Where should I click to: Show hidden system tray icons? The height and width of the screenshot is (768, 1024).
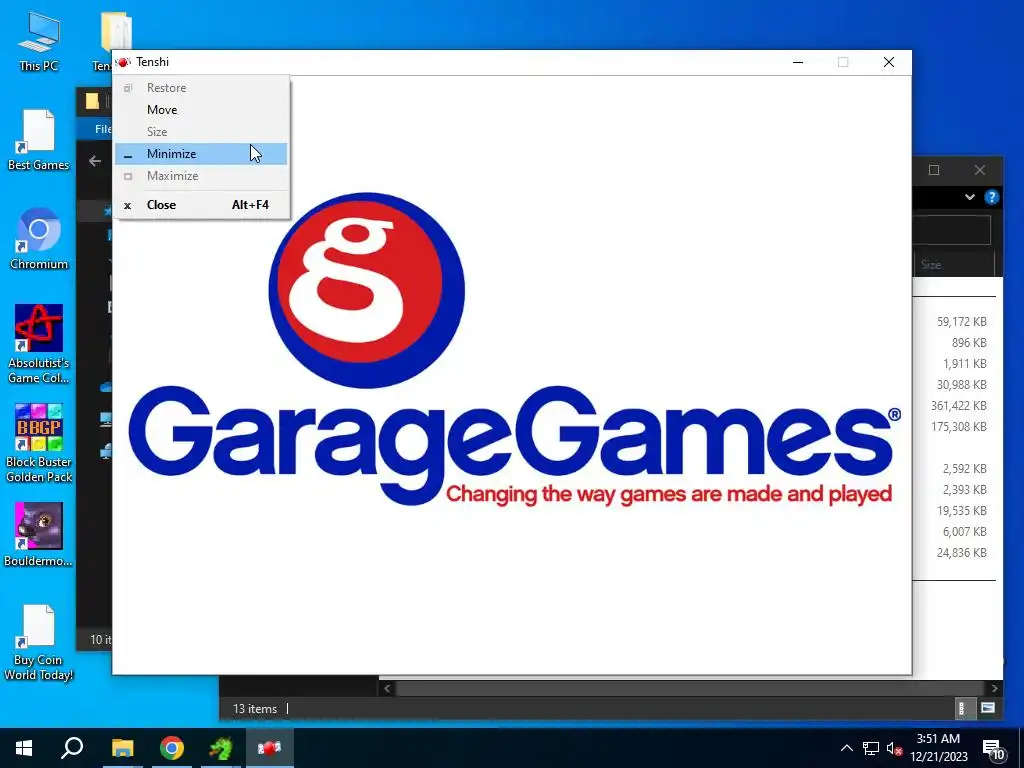[846, 748]
